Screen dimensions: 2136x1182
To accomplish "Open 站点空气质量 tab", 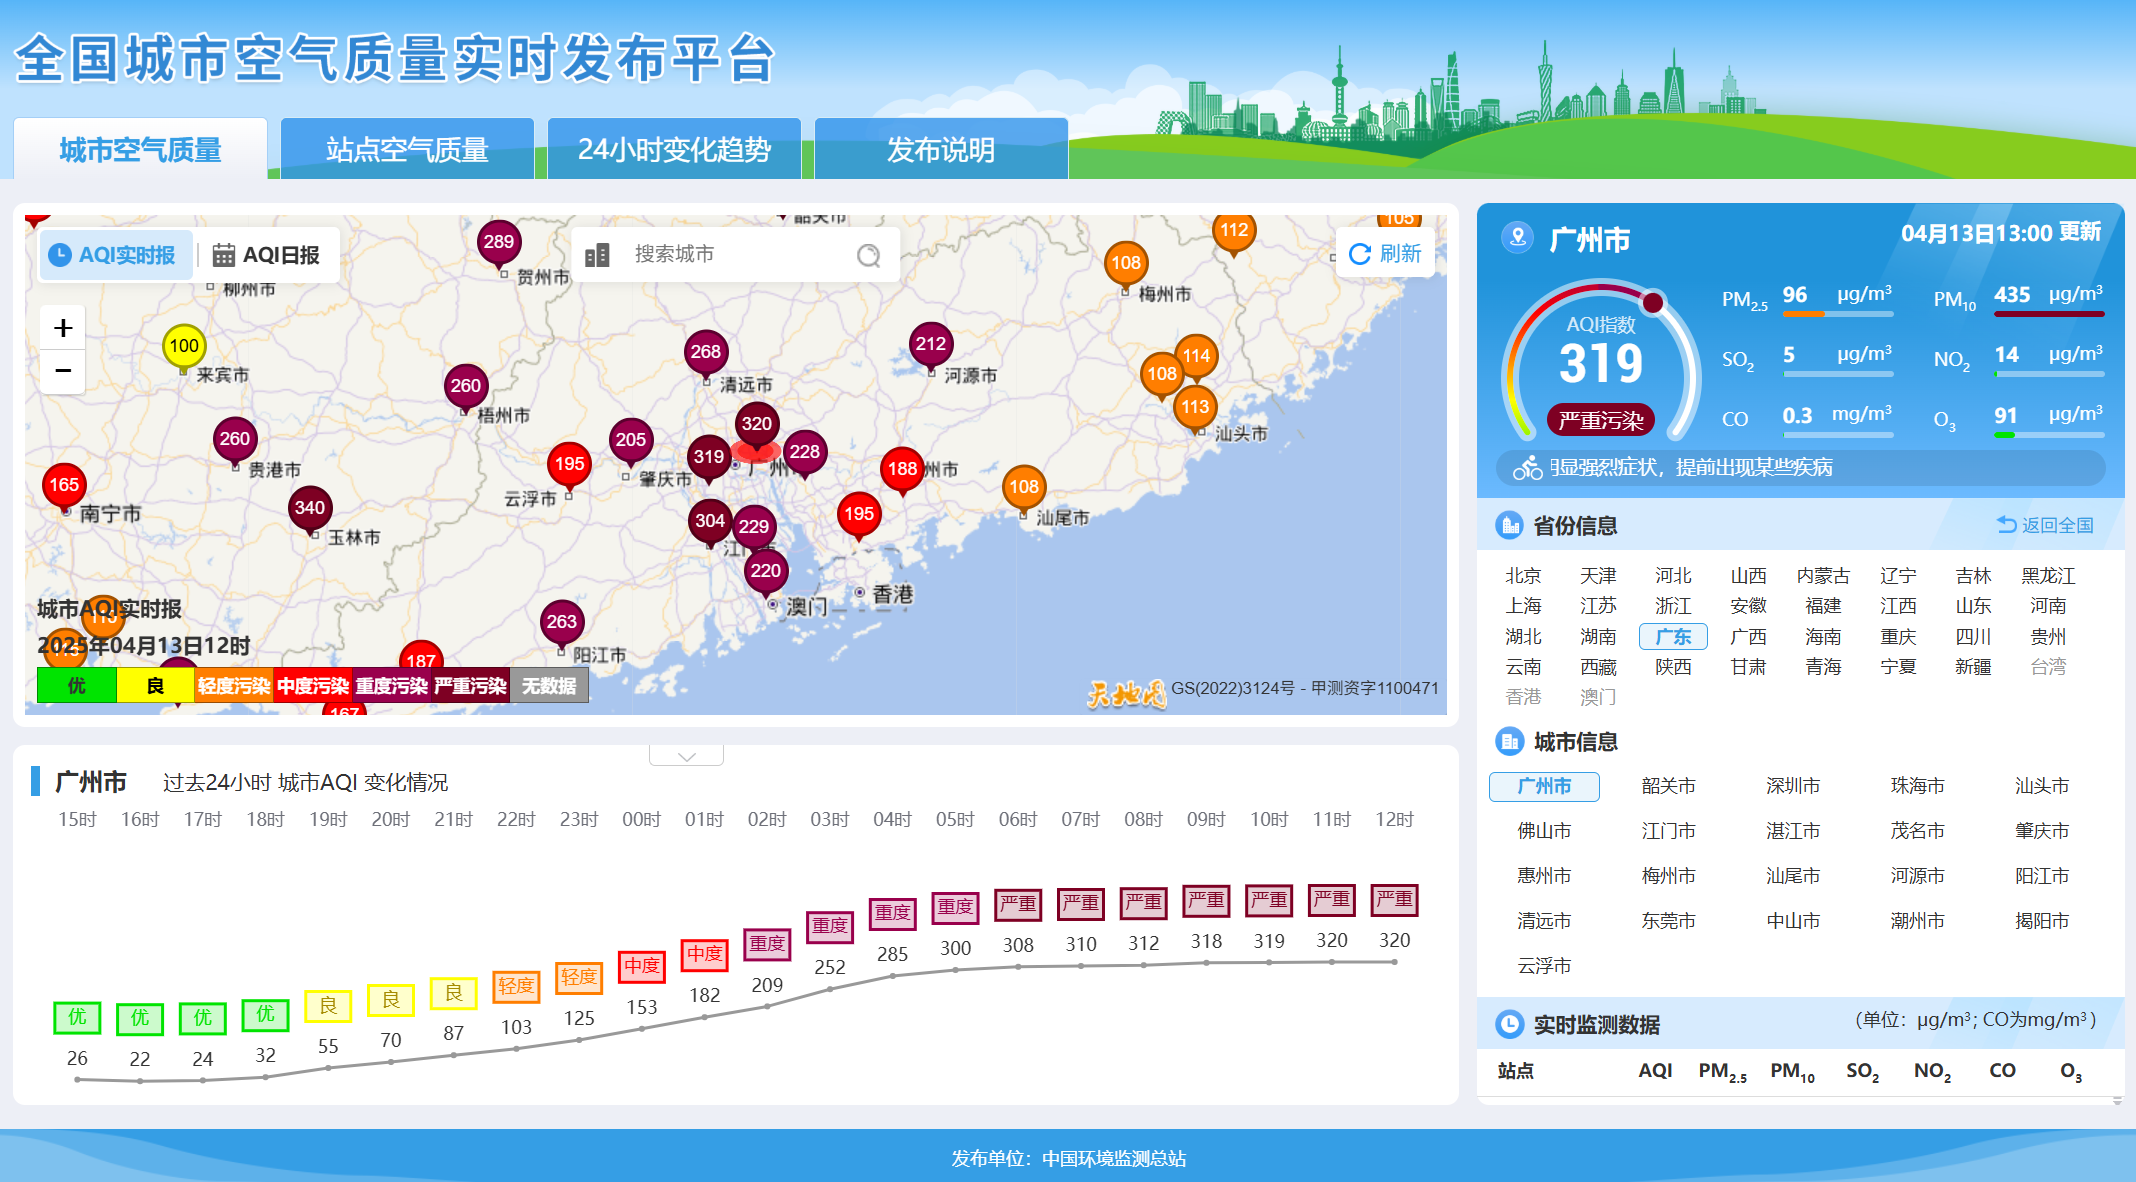I will point(407,150).
